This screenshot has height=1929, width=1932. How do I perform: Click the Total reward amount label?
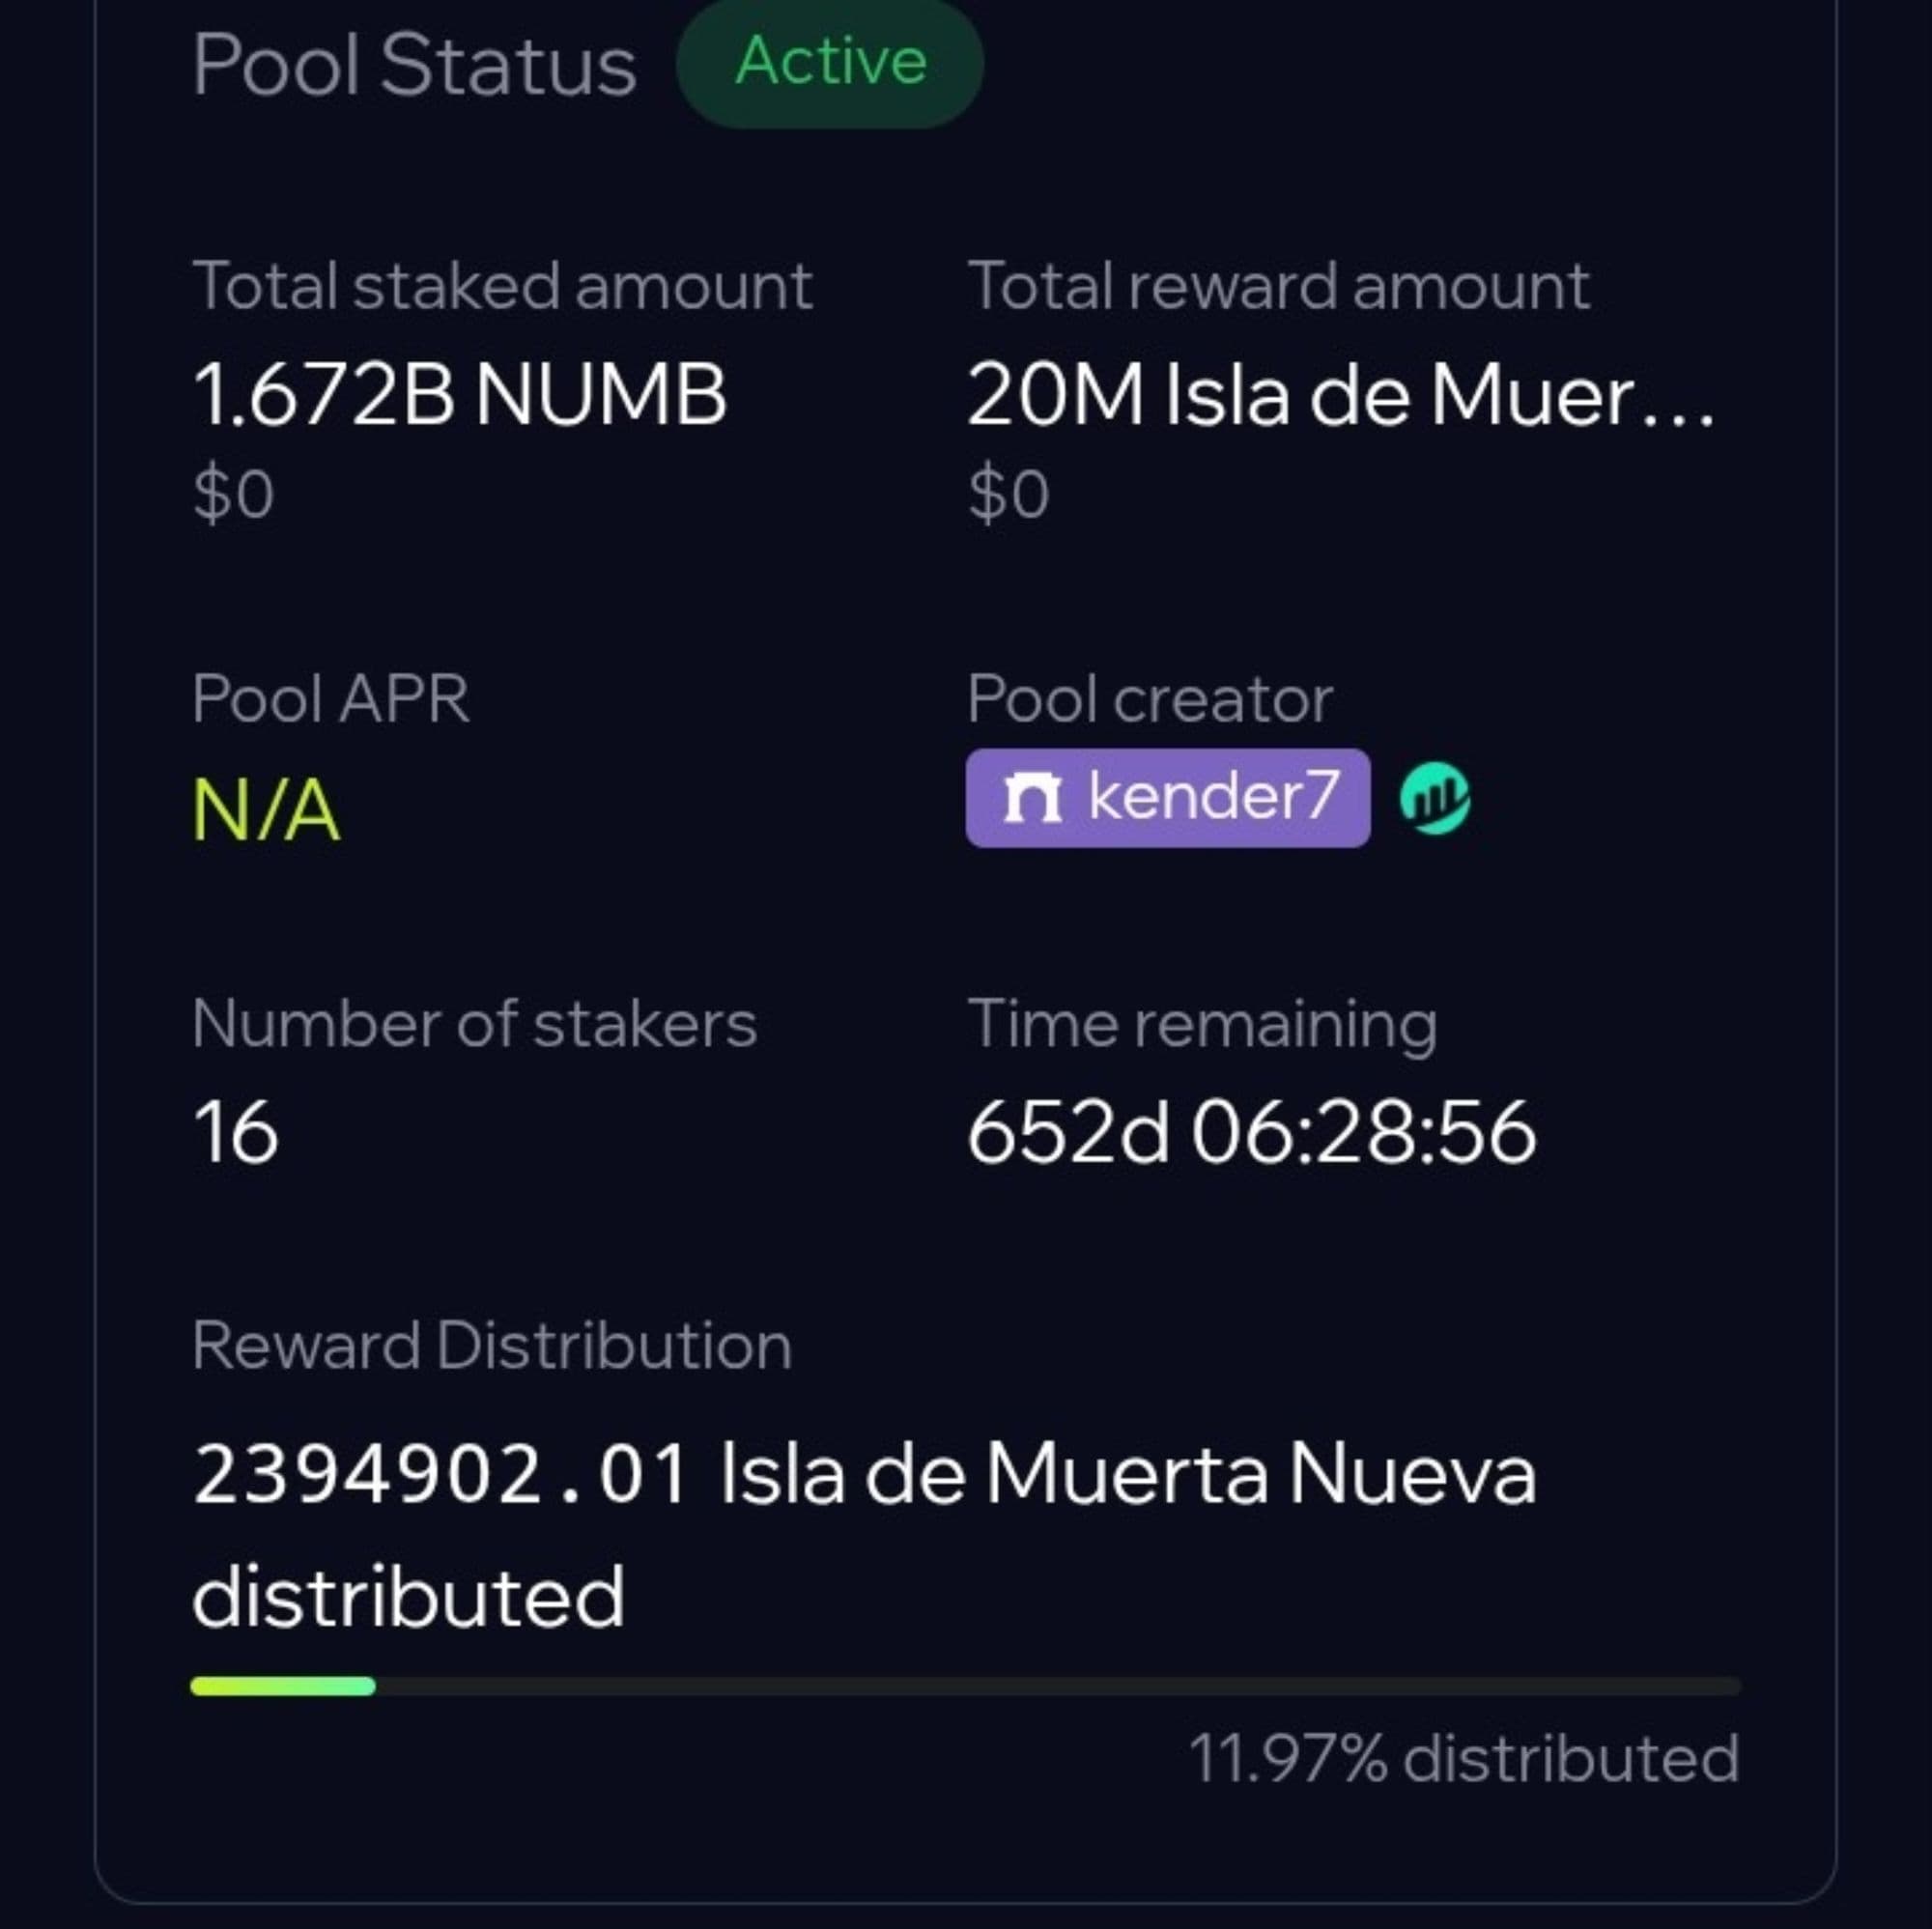[1278, 287]
